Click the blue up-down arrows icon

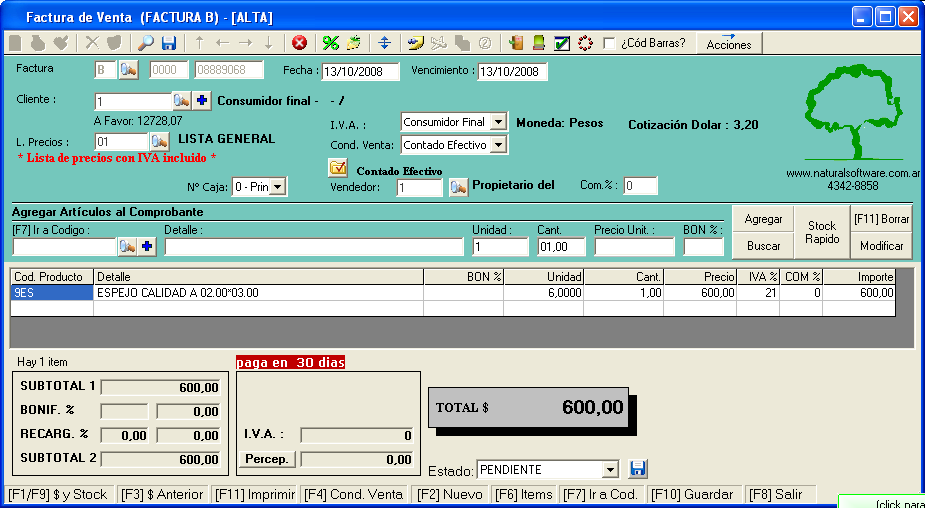pos(385,43)
